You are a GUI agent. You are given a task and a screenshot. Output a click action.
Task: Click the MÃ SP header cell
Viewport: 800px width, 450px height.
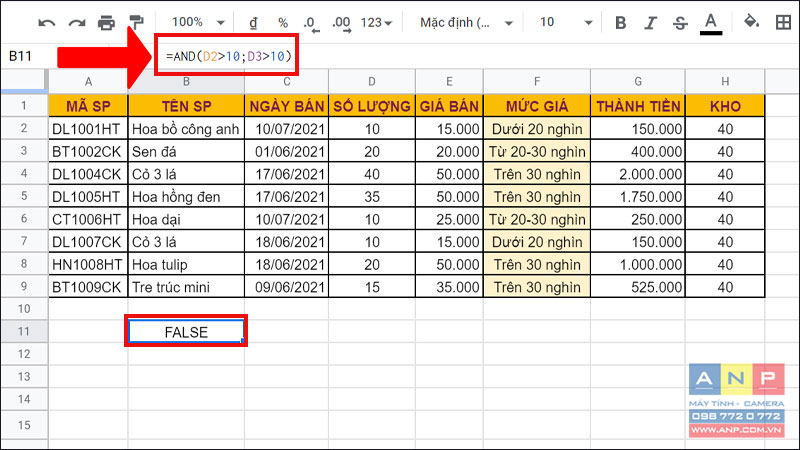tap(88, 106)
